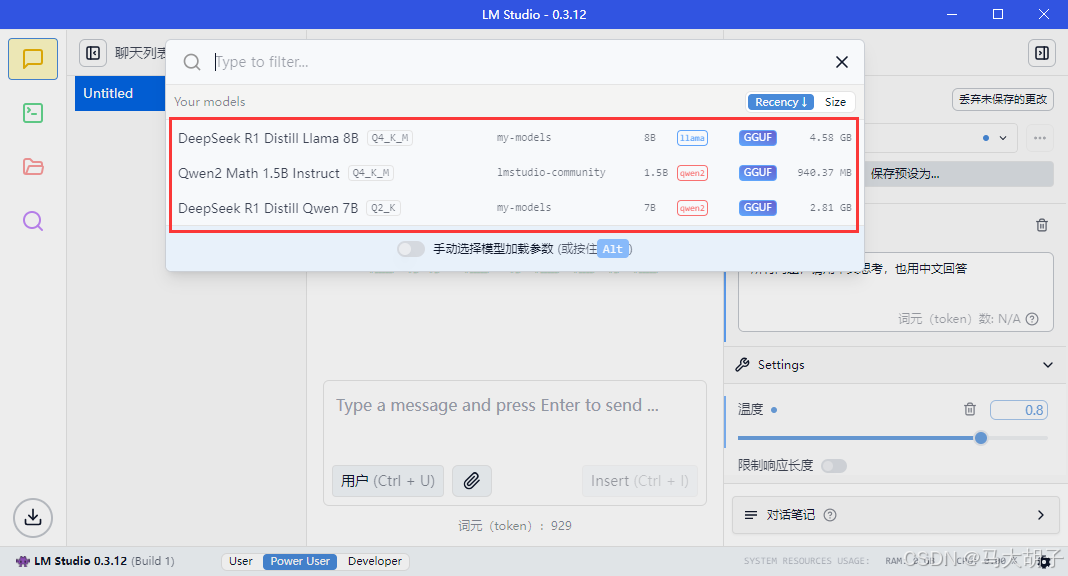Open the preset three-dots menu
Screen dimensions: 1068x576
point(1039,138)
